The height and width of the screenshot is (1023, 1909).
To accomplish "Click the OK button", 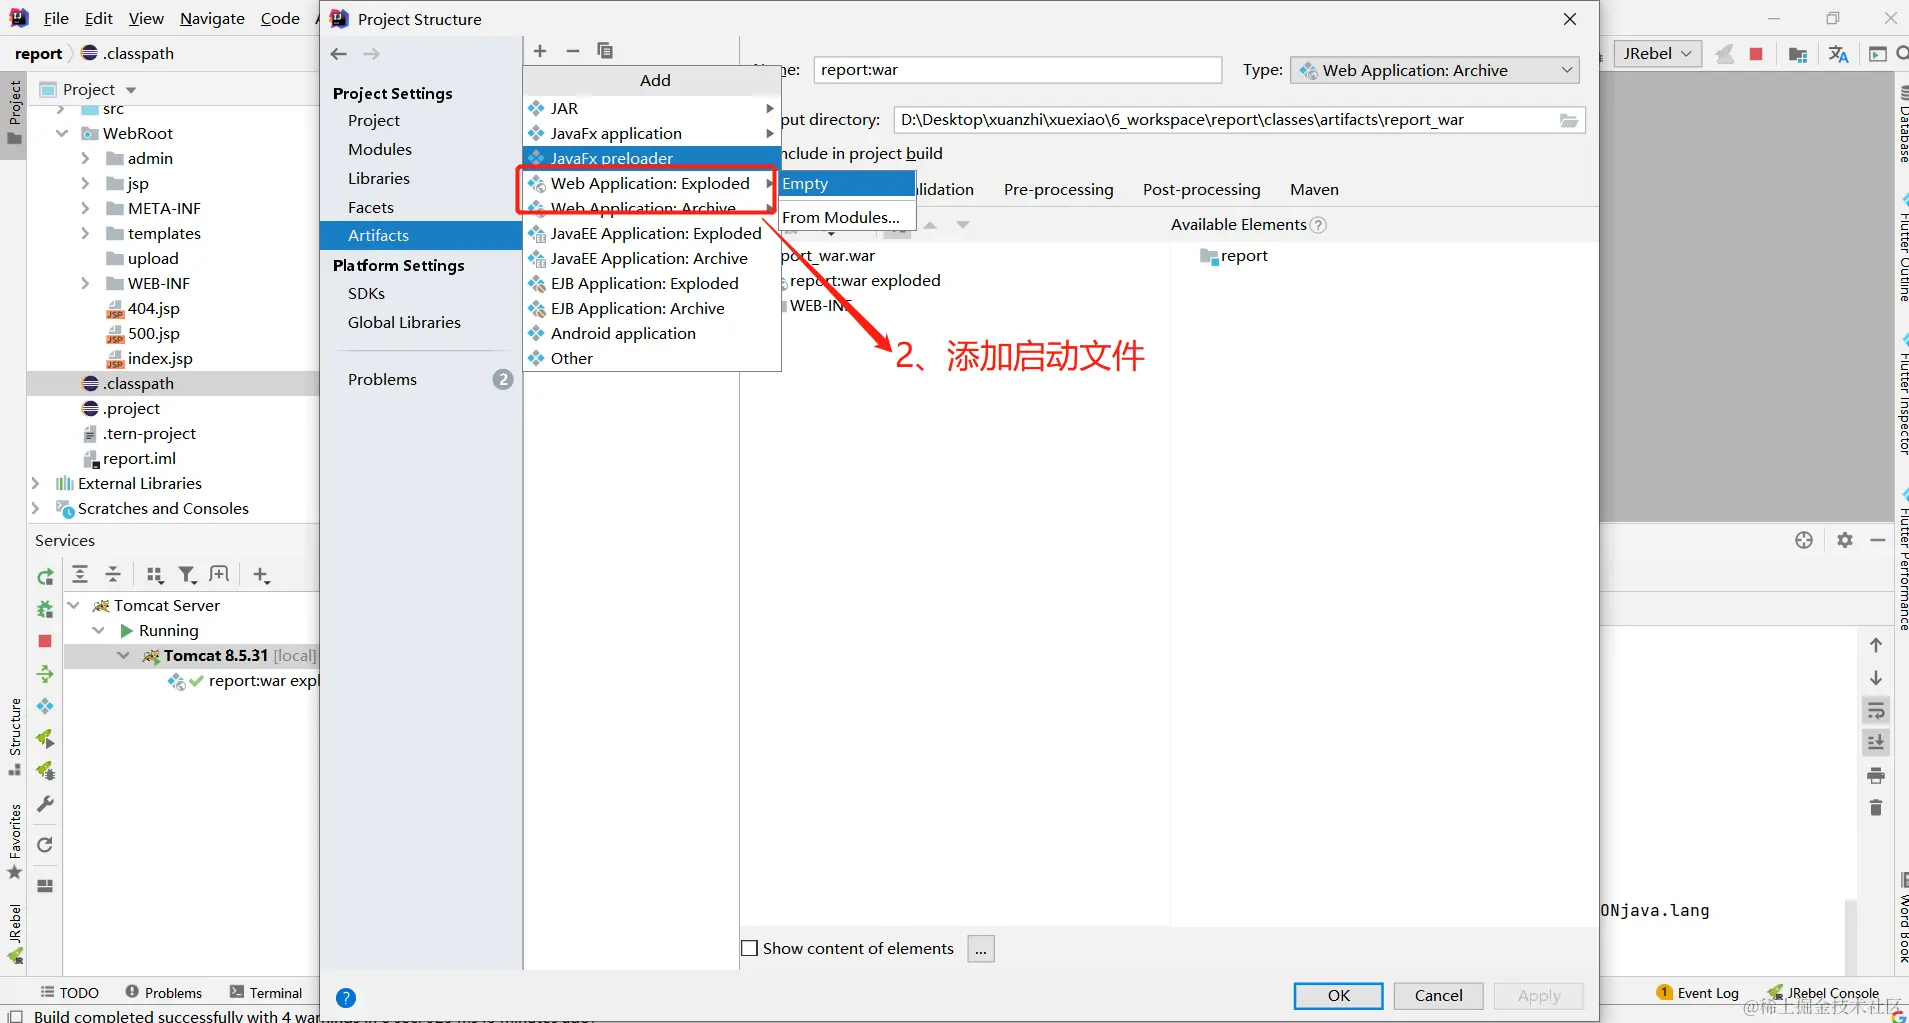I will (1339, 996).
